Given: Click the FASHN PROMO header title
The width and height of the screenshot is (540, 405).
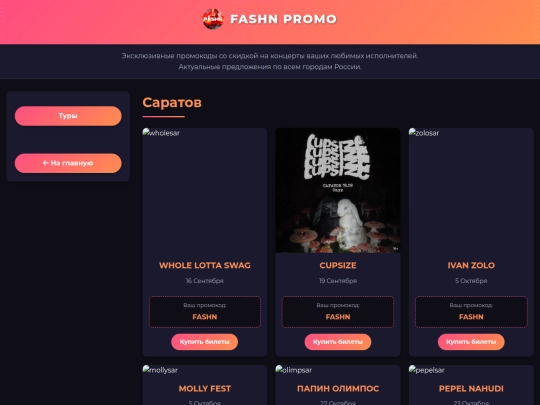Looking at the screenshot, I should (283, 19).
